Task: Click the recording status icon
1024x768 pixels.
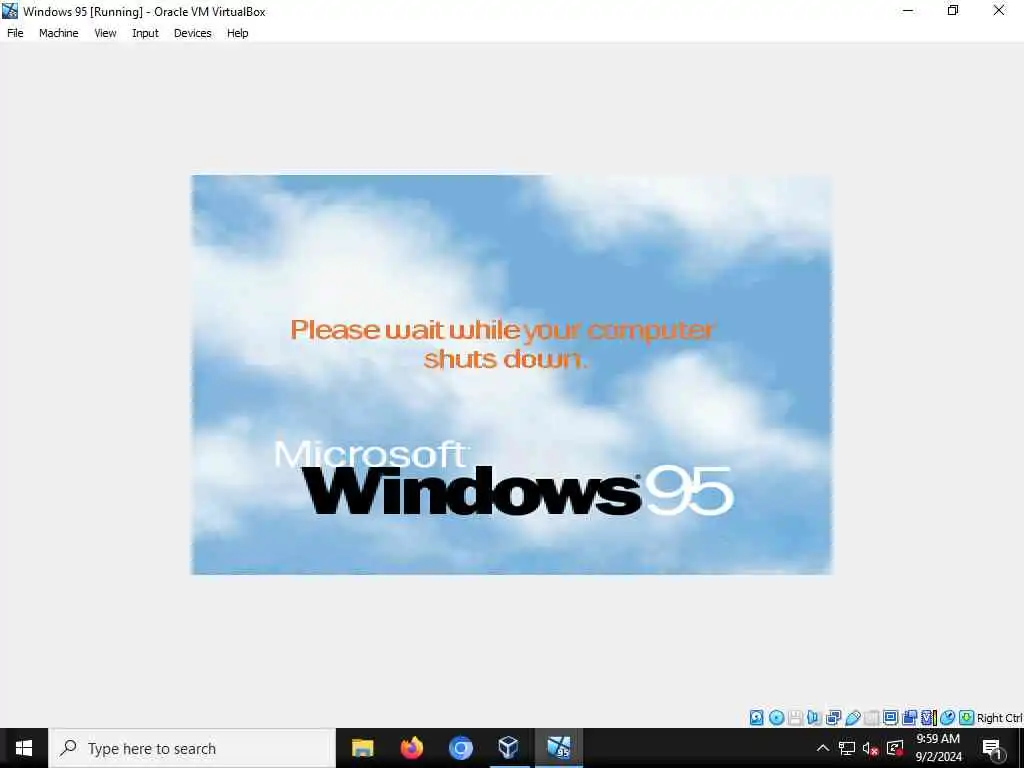Action: coord(910,718)
